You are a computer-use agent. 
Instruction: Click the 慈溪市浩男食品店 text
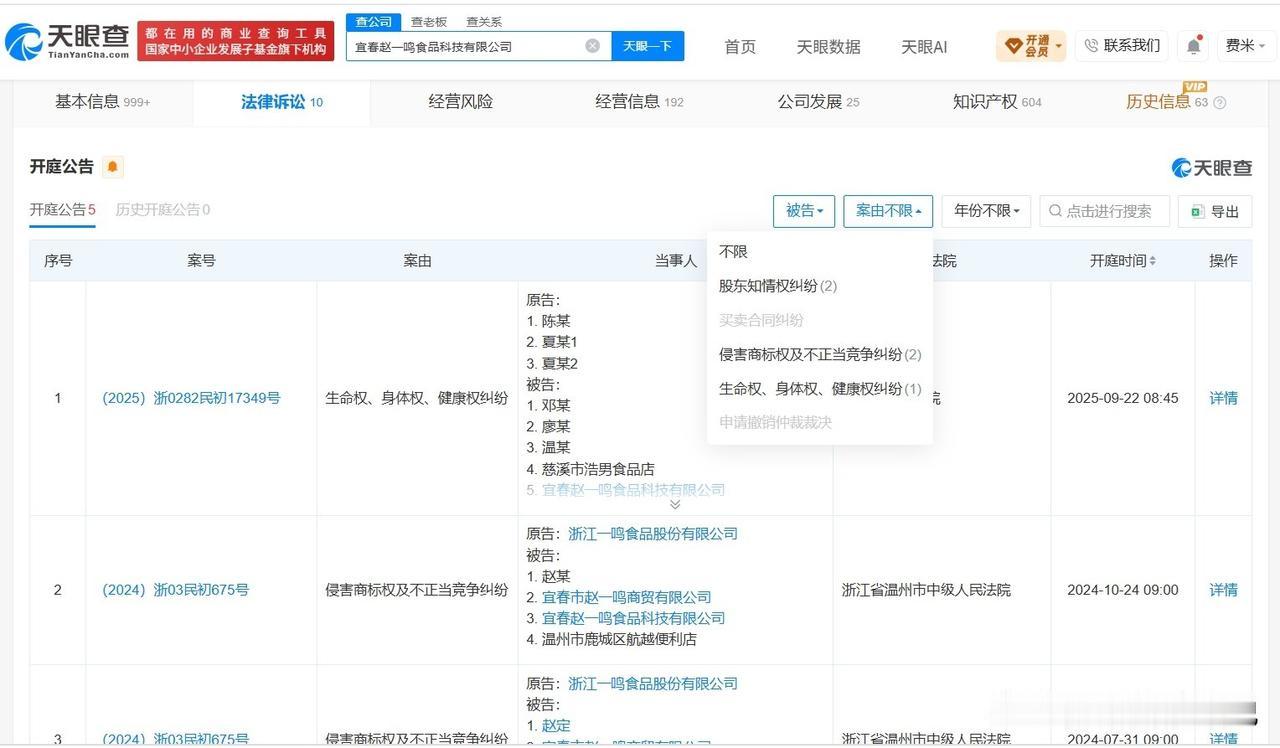click(598, 469)
